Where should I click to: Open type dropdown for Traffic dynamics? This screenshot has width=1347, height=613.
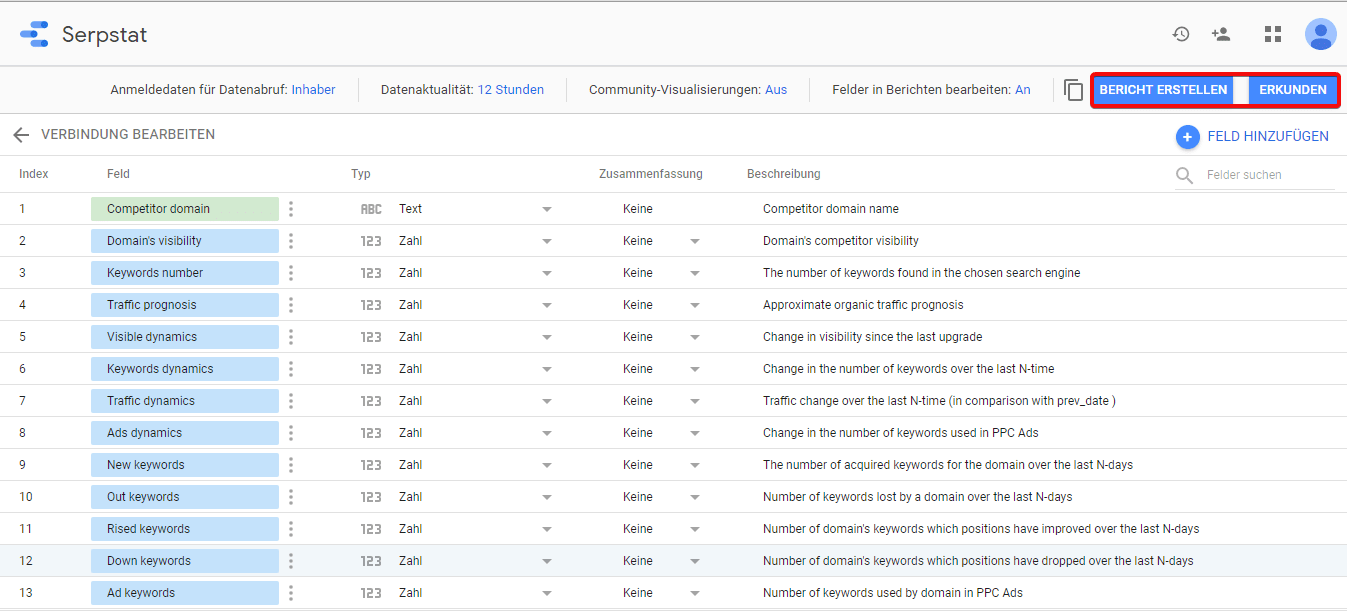[x=547, y=401]
